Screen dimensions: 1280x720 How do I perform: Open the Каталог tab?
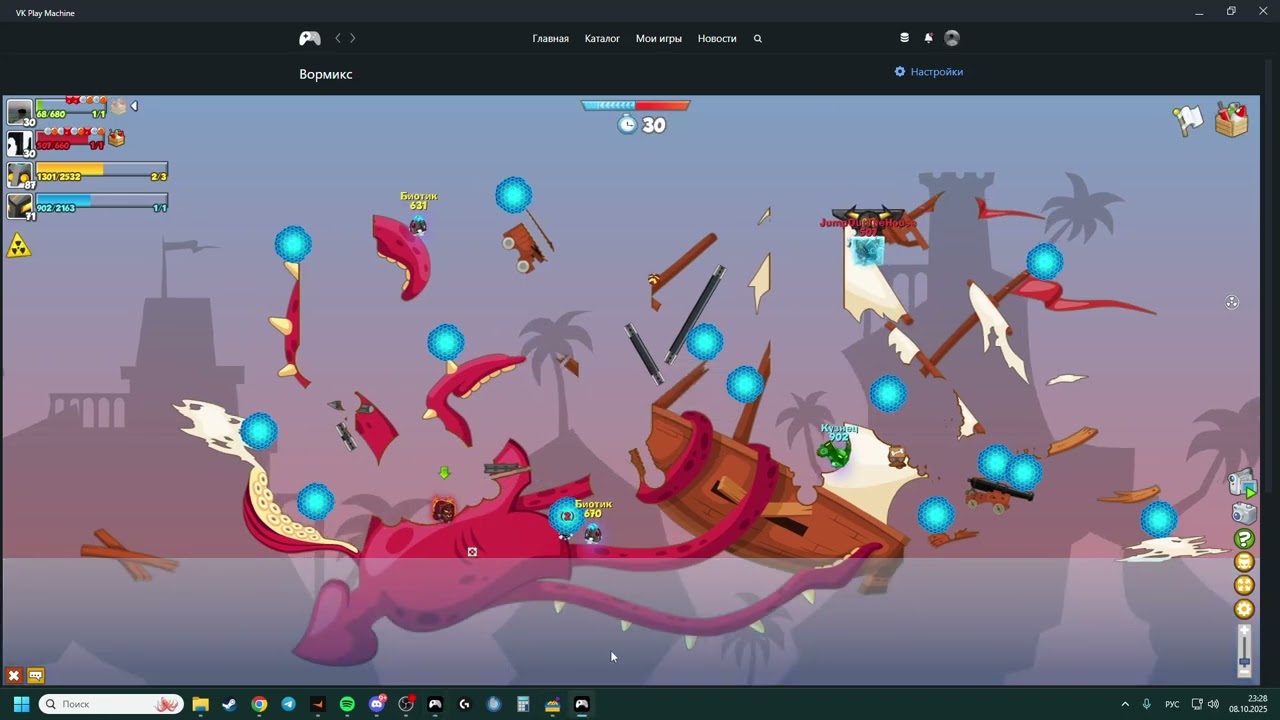pos(602,39)
